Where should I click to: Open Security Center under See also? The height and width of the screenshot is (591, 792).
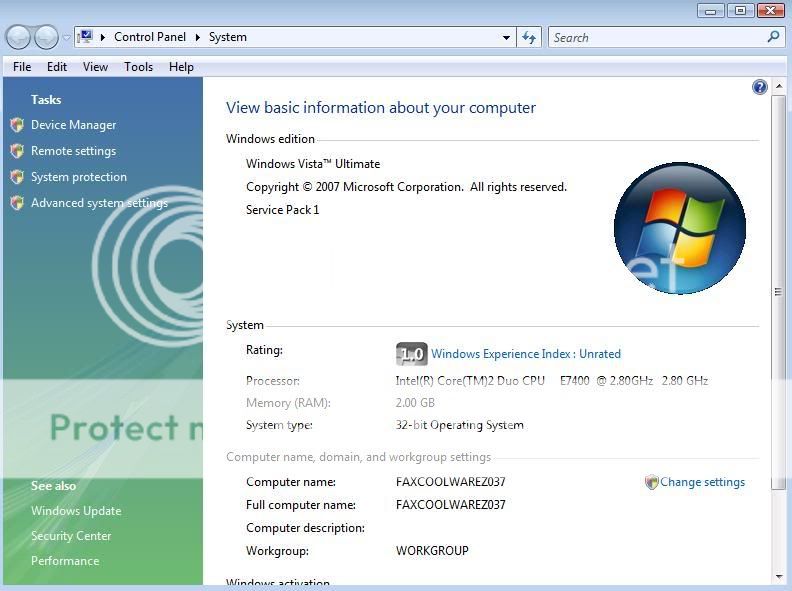coord(71,535)
